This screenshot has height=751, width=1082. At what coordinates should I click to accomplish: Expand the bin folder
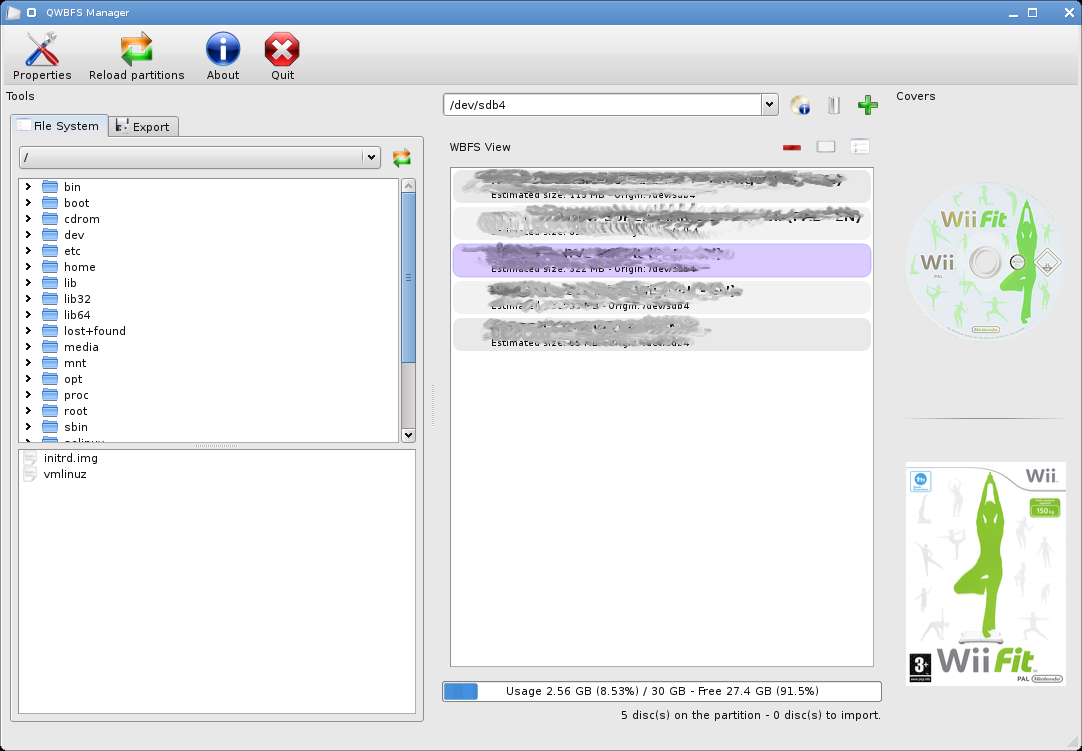click(28, 186)
